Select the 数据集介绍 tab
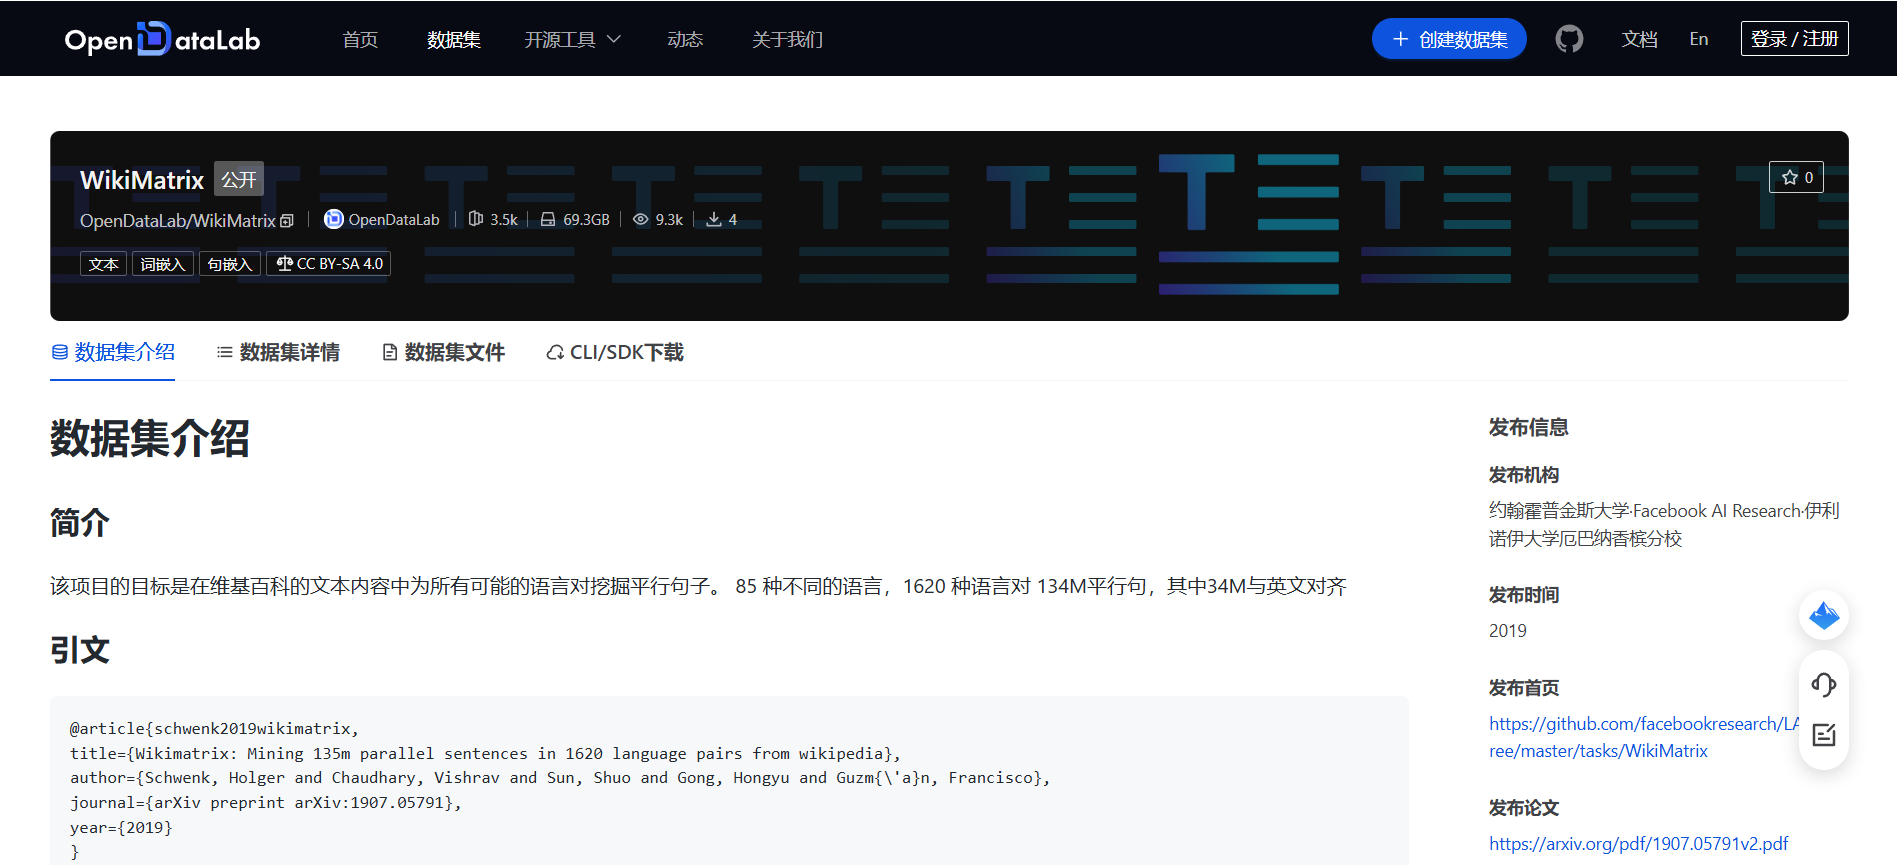The height and width of the screenshot is (865, 1897). tap(113, 352)
